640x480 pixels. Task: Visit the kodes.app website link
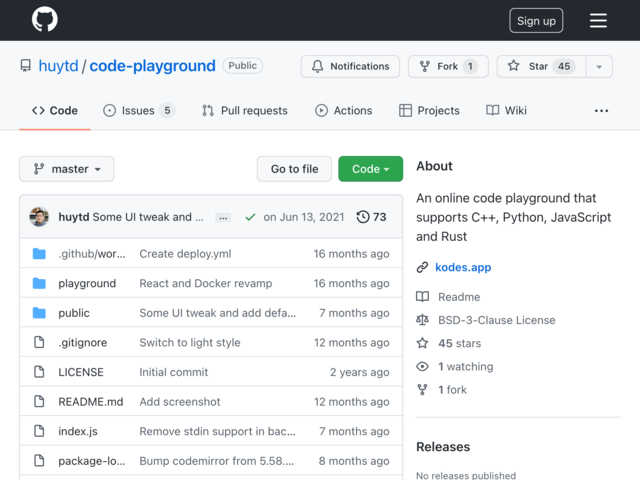pyautogui.click(x=463, y=267)
